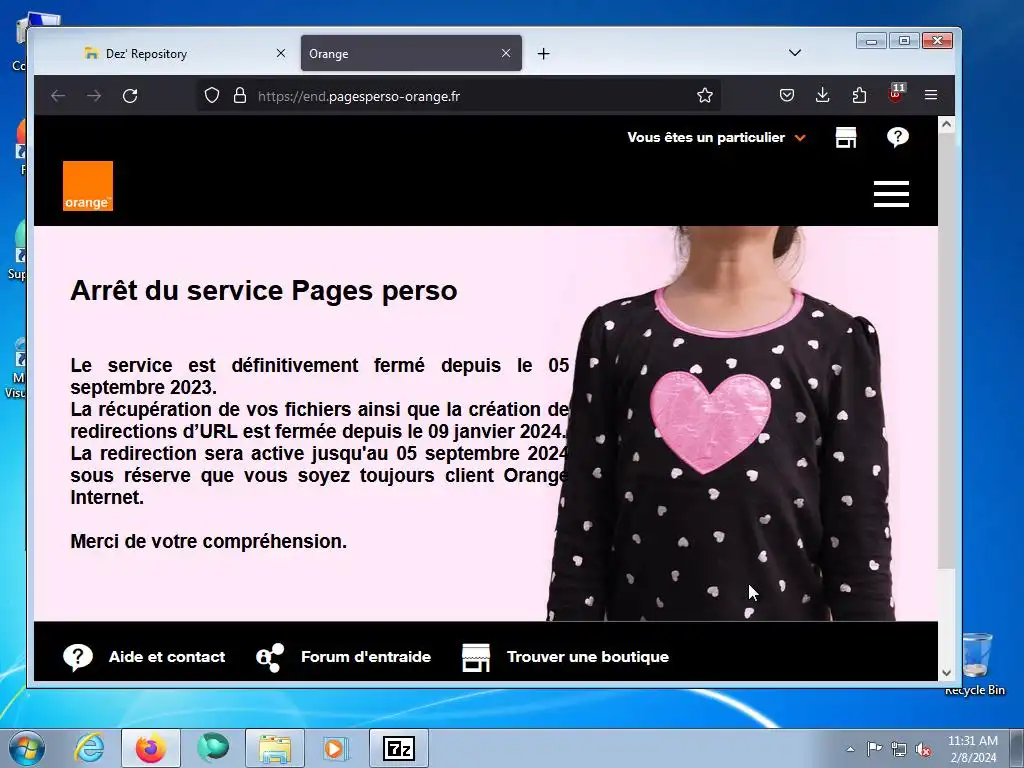1024x768 pixels.
Task: Open the Extensions puzzle icon
Action: (x=859, y=95)
